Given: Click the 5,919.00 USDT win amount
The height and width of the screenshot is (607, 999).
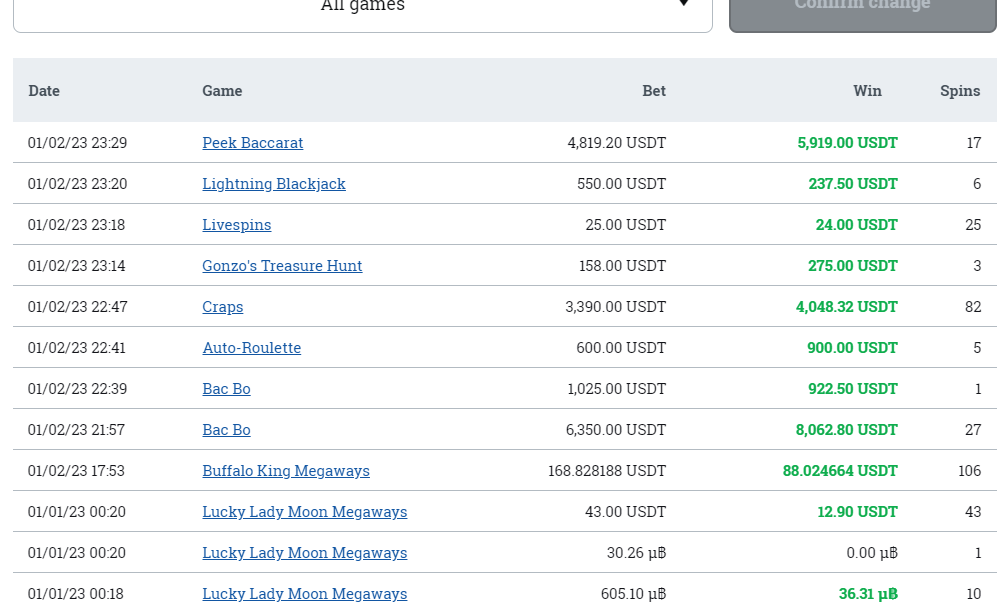Looking at the screenshot, I should (847, 143).
